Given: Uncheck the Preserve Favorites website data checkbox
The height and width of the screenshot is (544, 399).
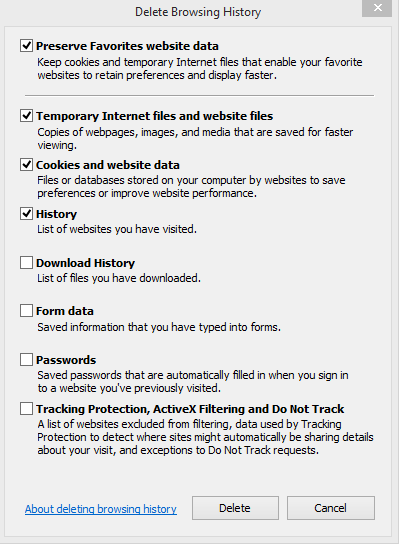Looking at the screenshot, I should point(26,46).
